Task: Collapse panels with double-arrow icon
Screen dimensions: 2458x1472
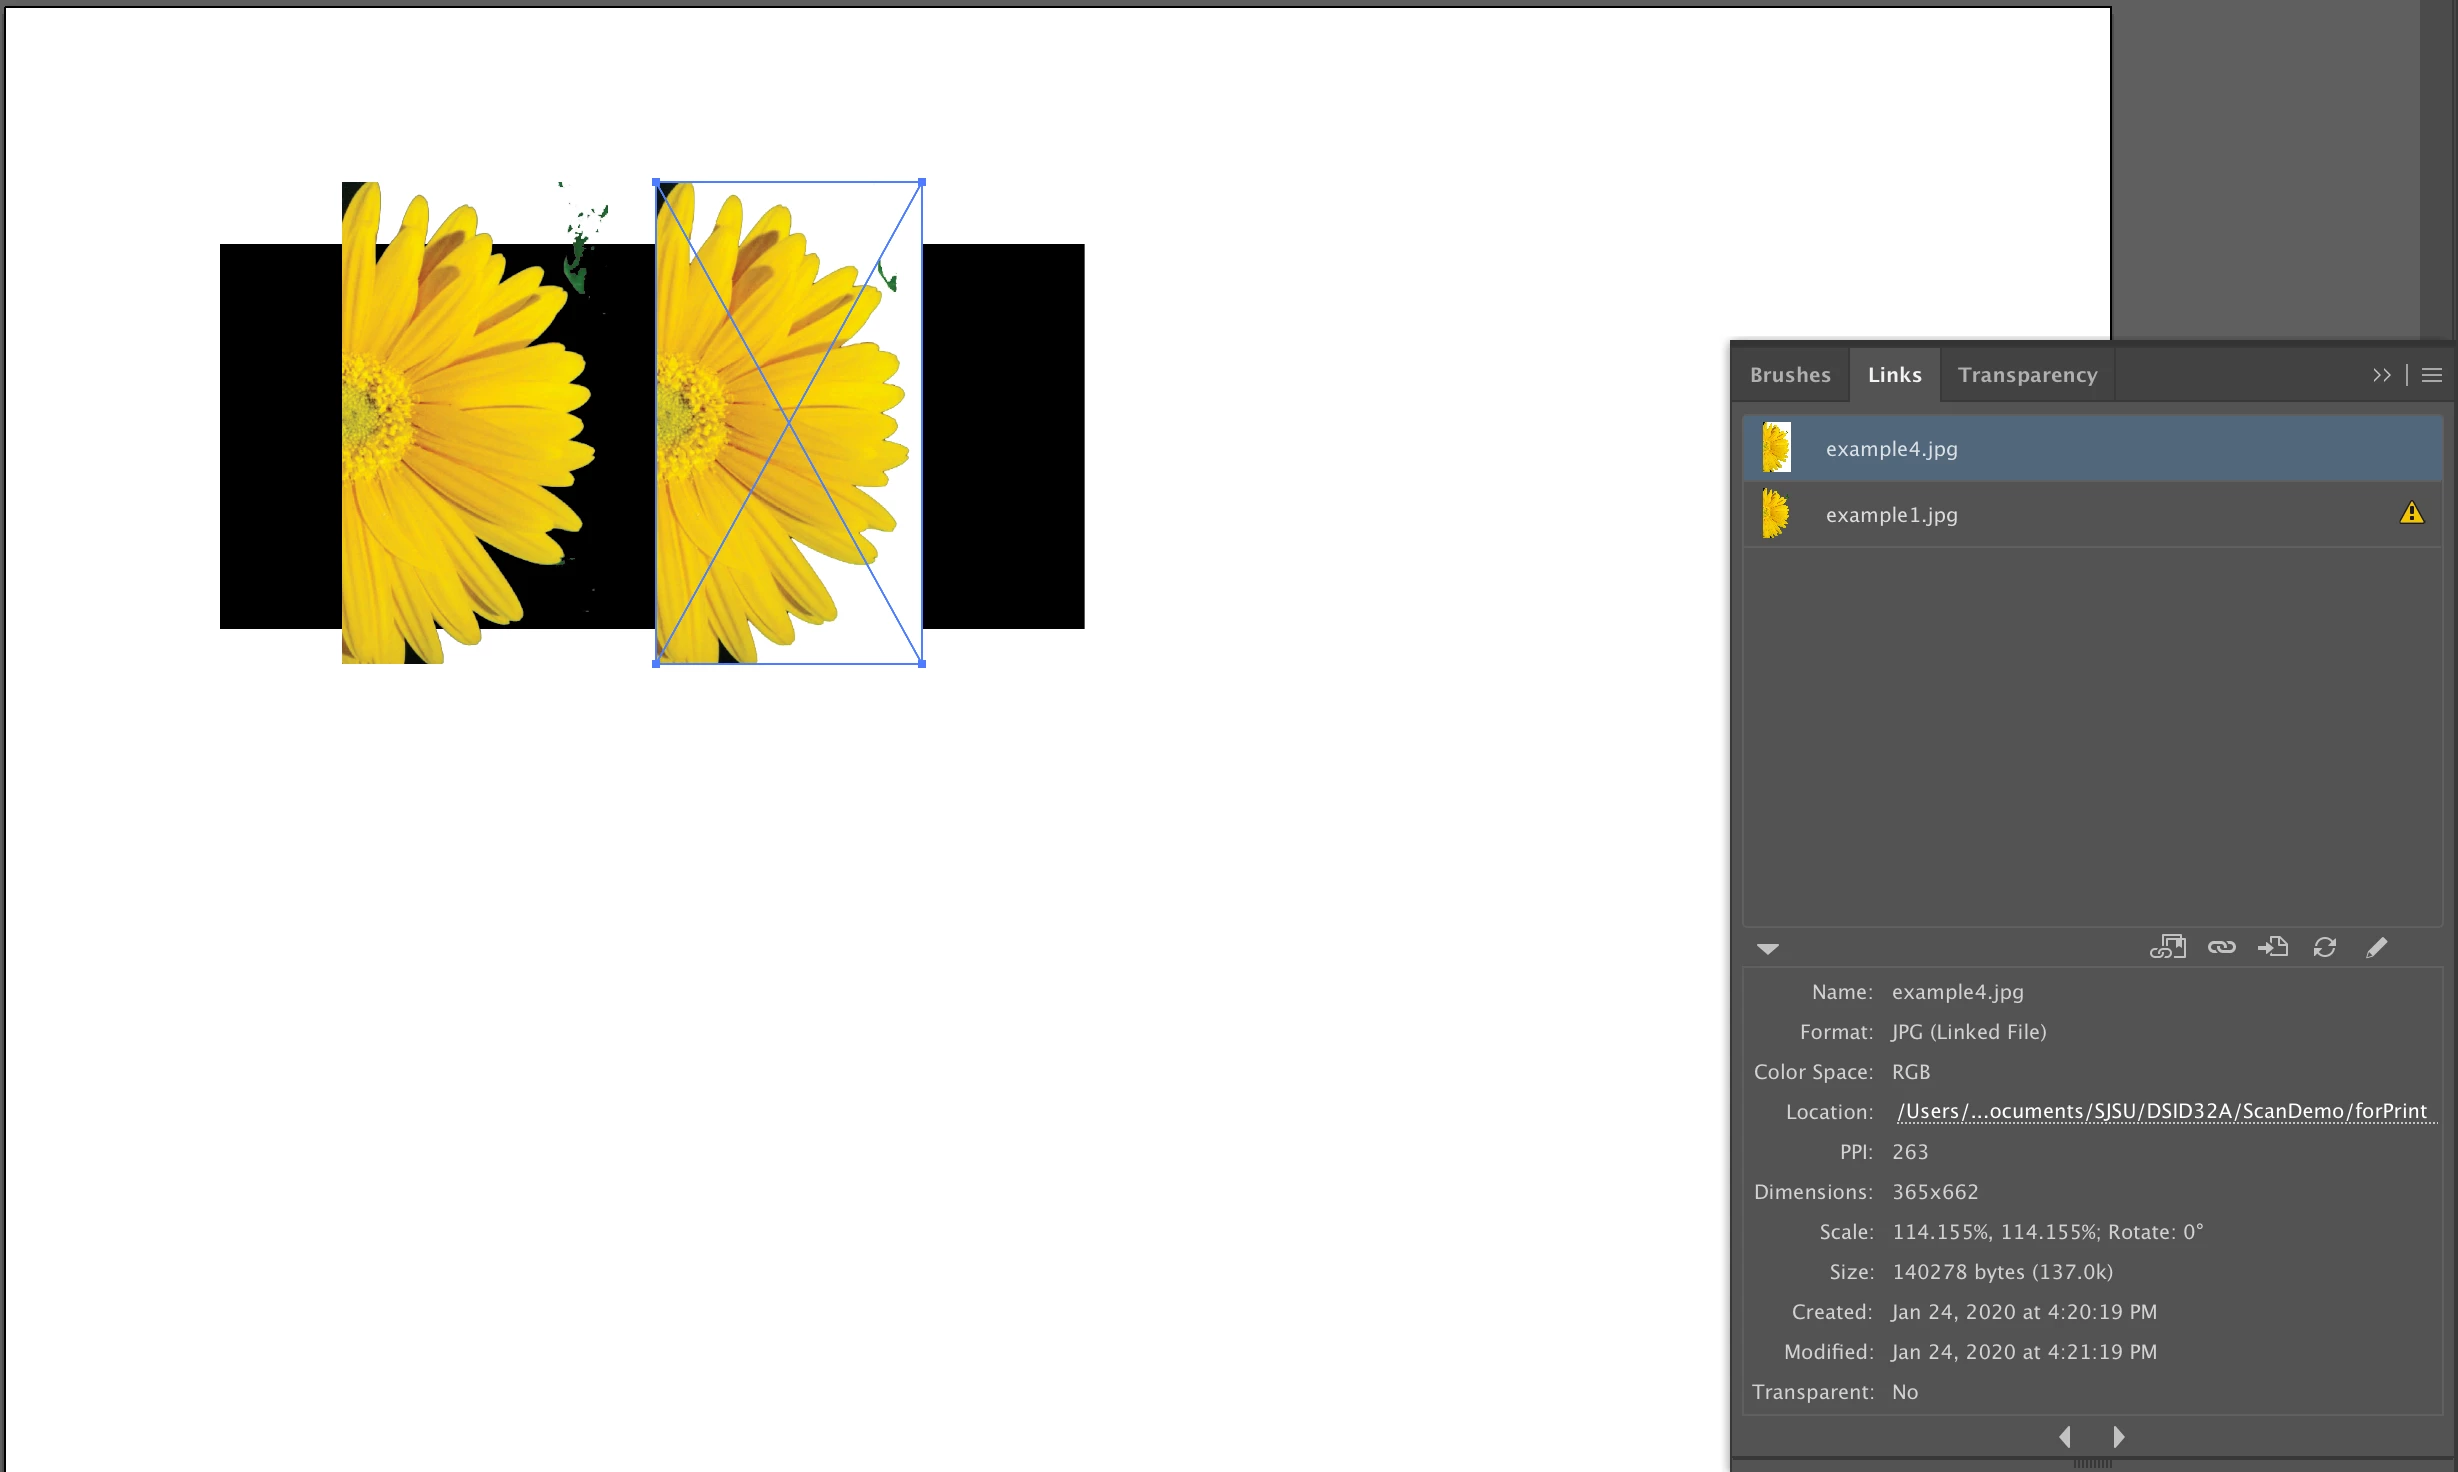Action: pos(2382,375)
